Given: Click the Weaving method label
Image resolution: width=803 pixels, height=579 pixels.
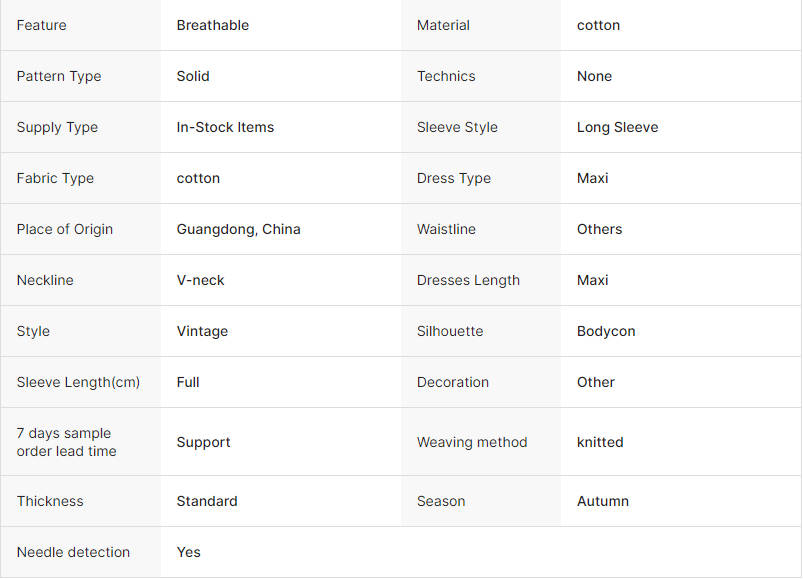Looking at the screenshot, I should (x=472, y=442).
